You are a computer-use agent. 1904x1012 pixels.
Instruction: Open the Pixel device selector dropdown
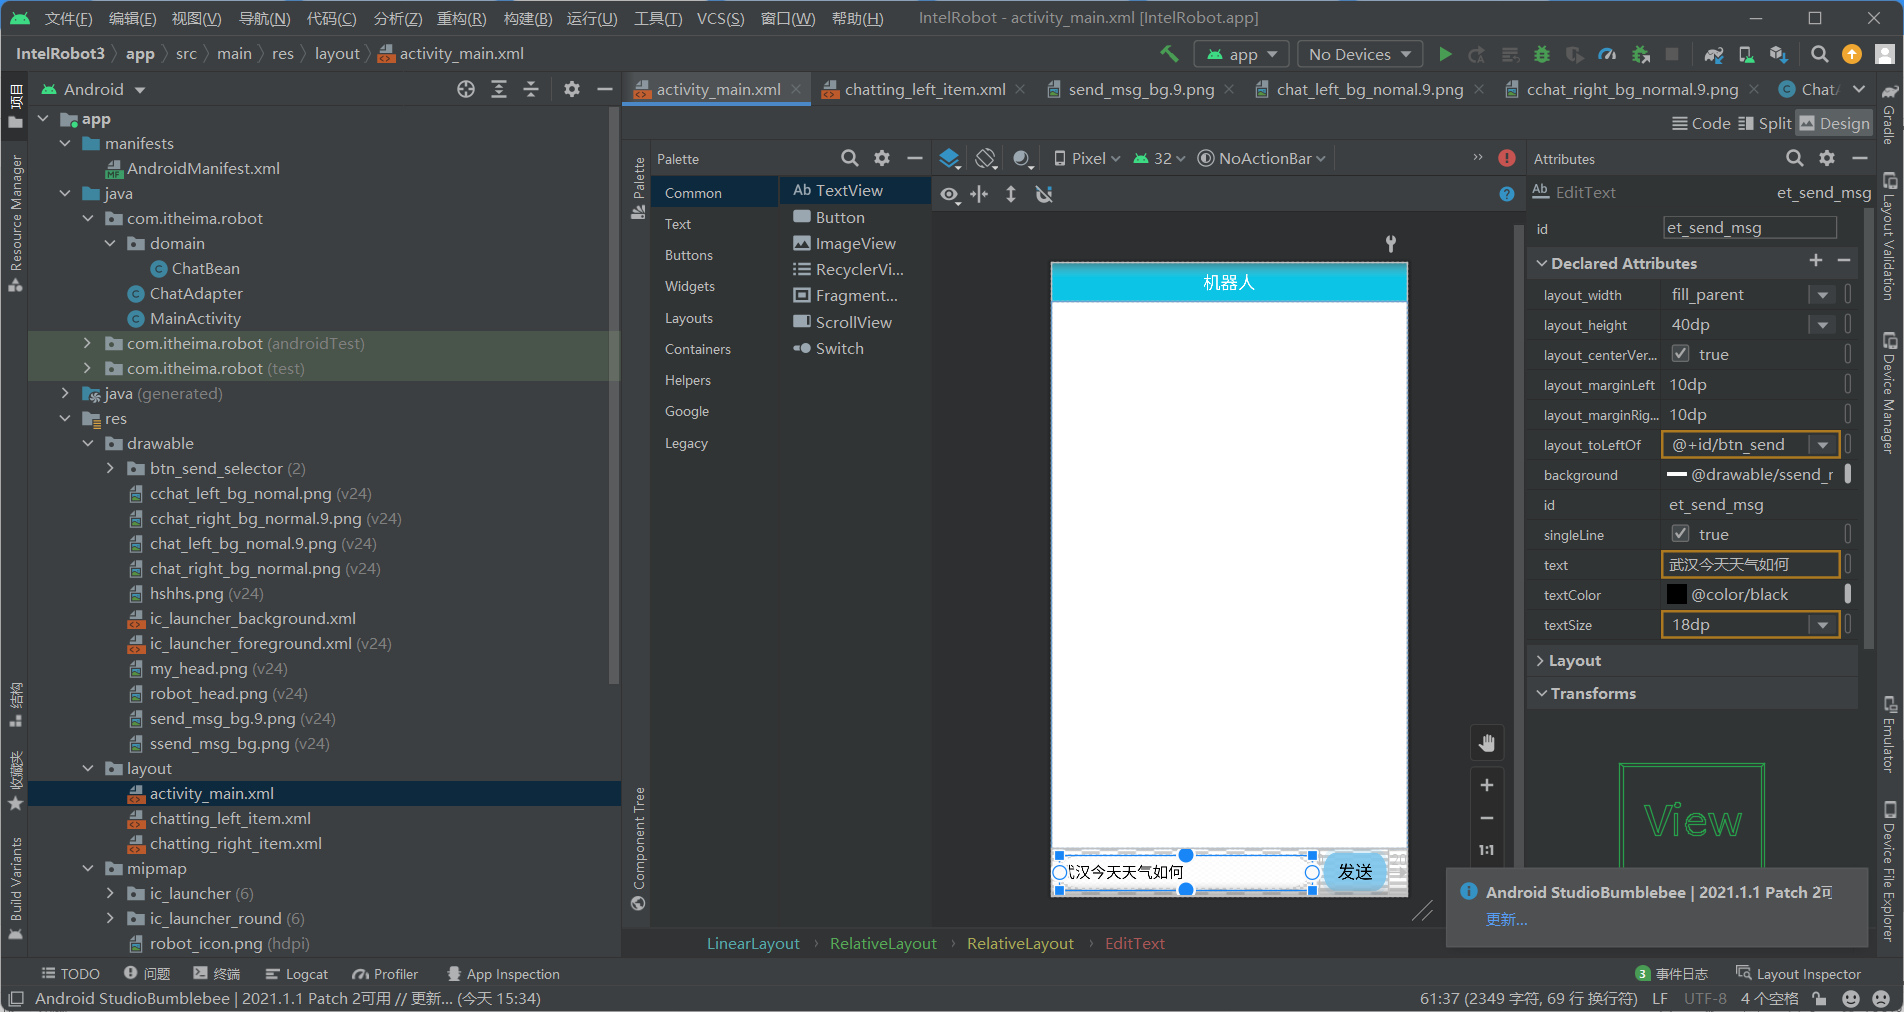point(1086,157)
